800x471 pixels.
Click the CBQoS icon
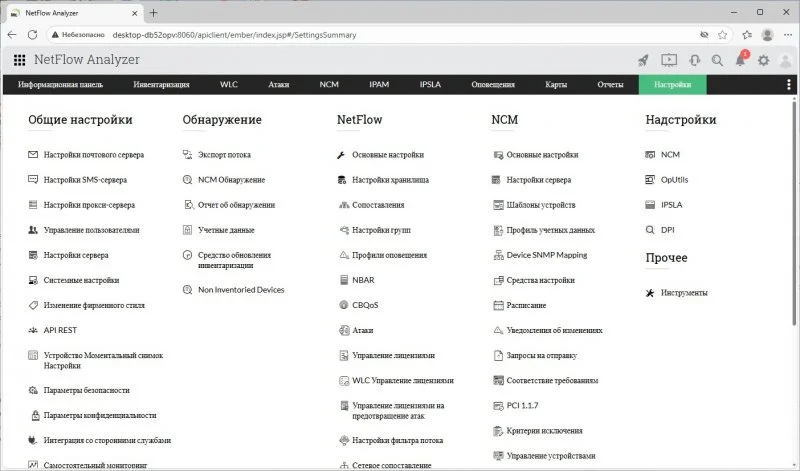(x=344, y=305)
